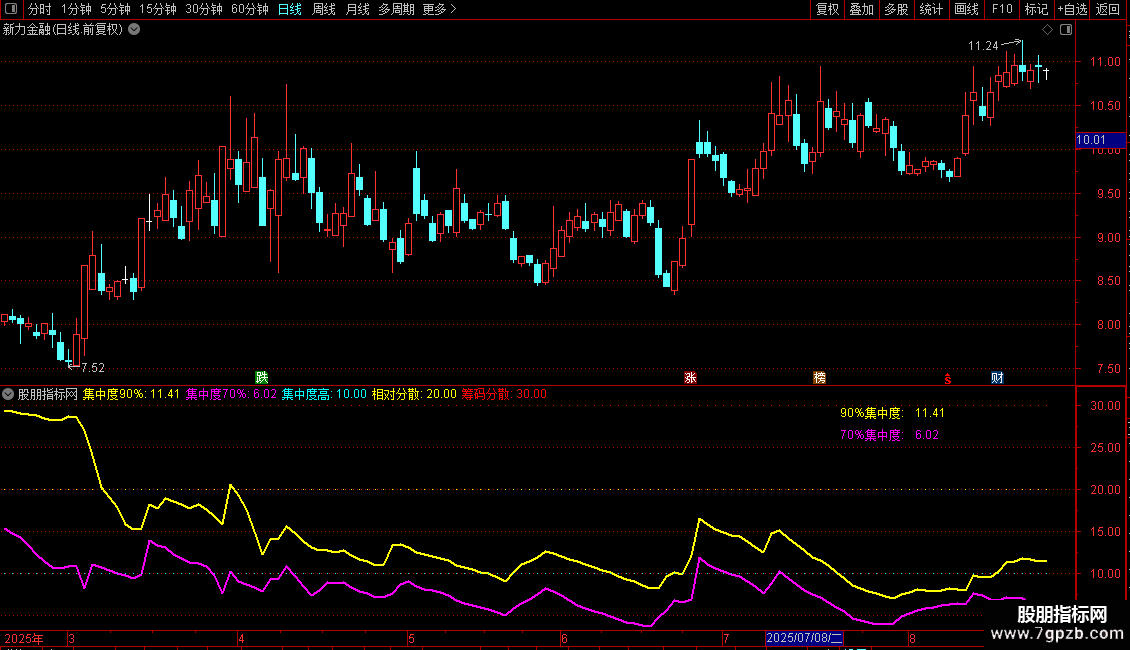Switch to the 1分钟 period
The image size is (1130, 650).
pos(76,9)
